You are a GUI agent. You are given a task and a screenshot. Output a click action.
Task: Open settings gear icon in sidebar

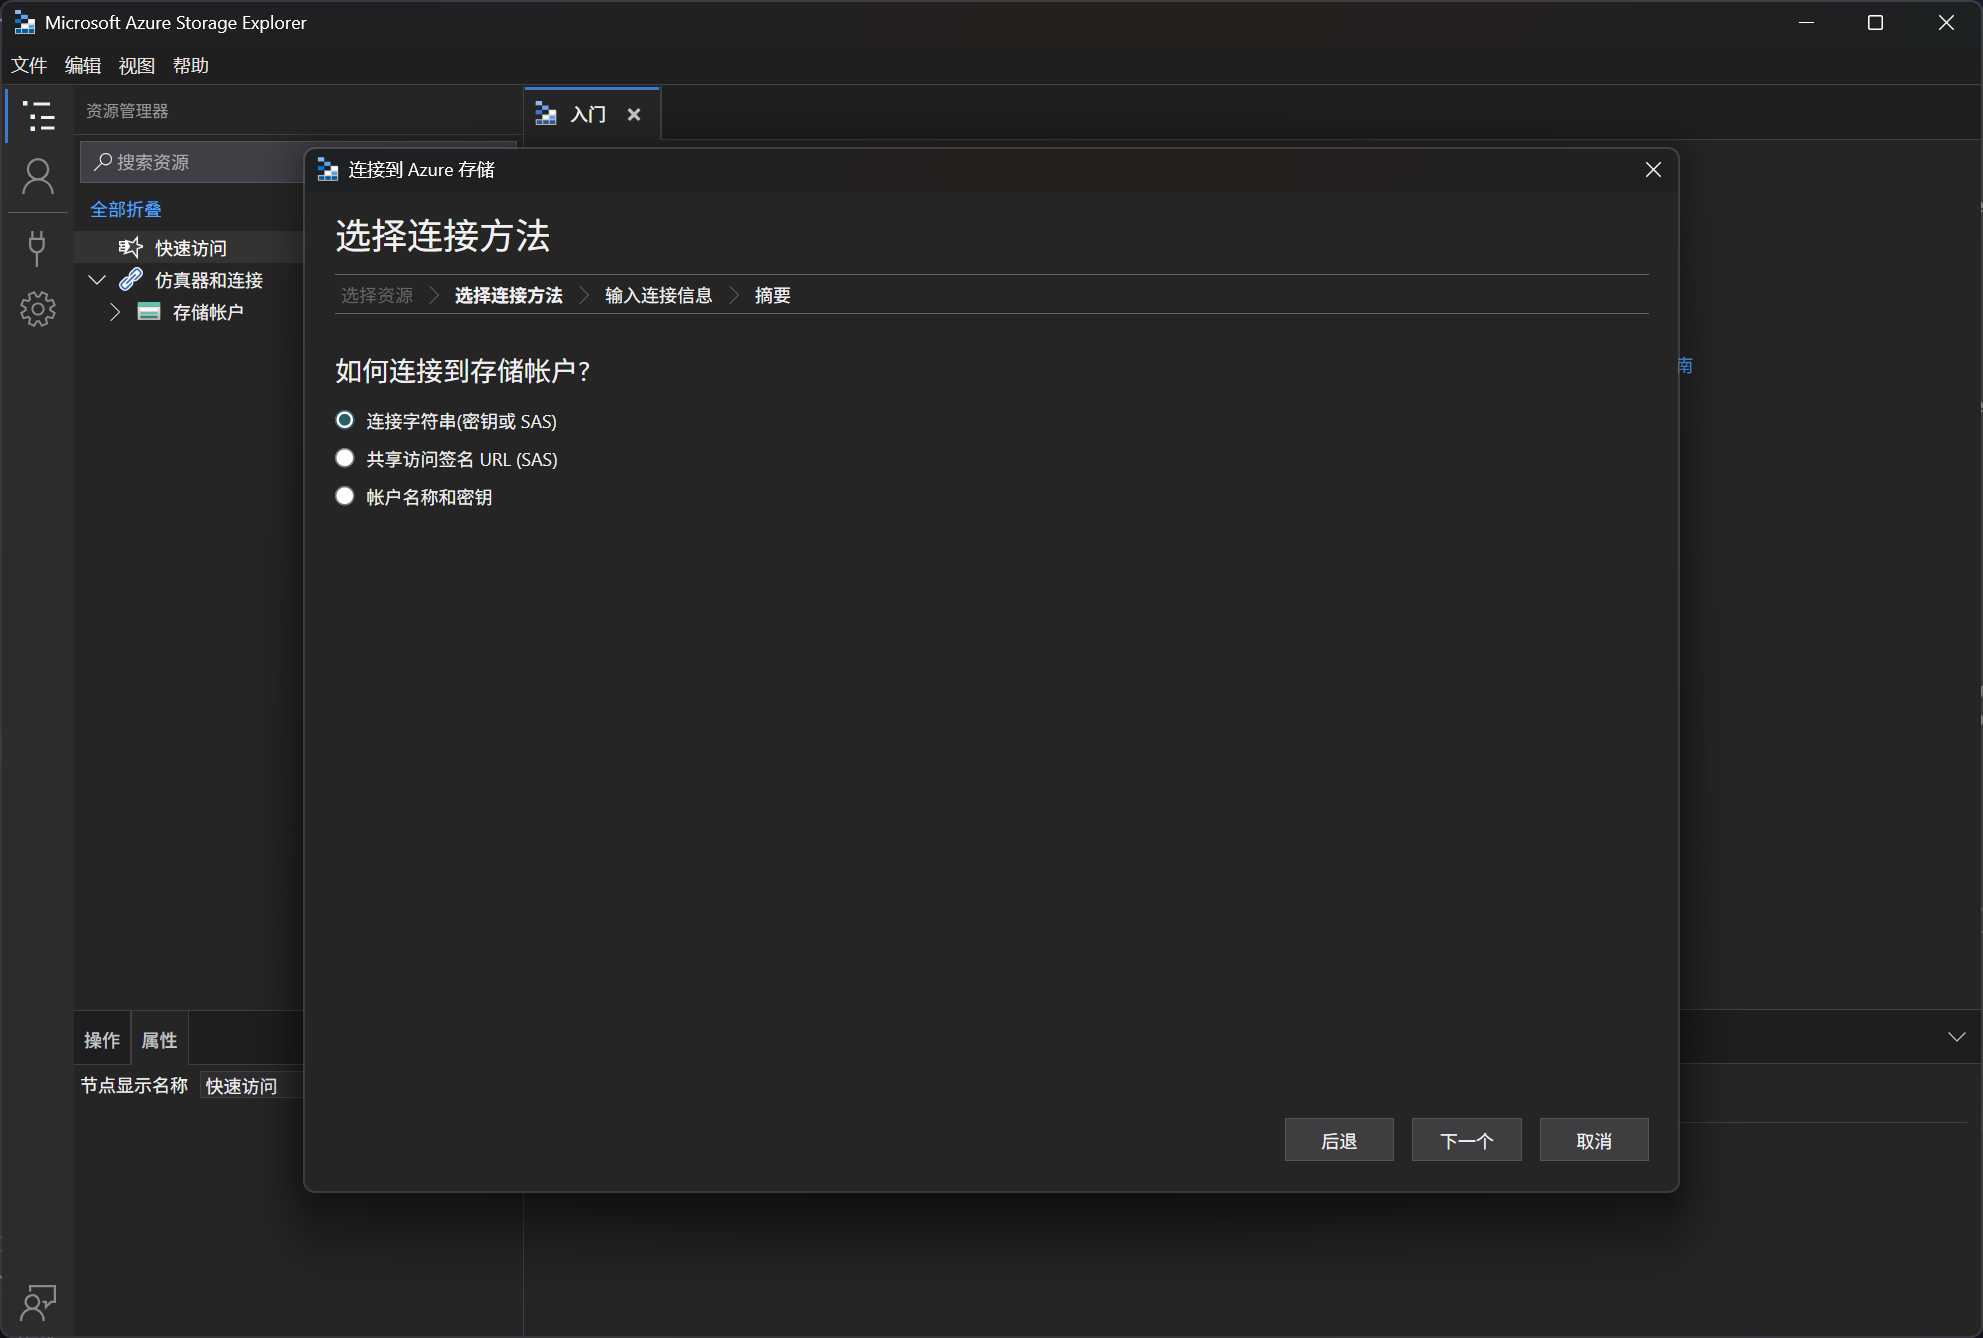[38, 309]
